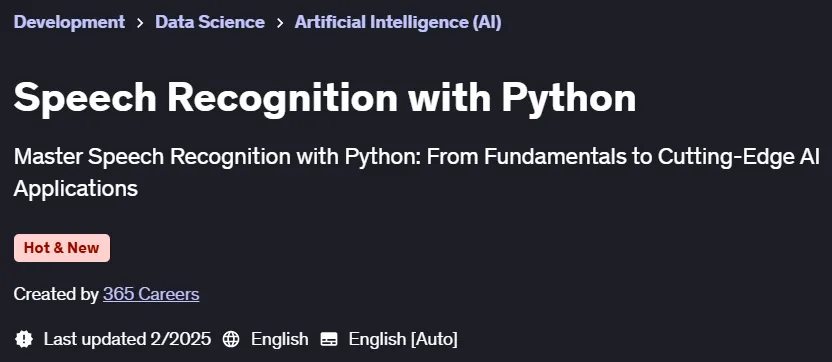832x362 pixels.
Task: Open the Artificial Intelligence (AI) breadcrumb link
Action: click(398, 22)
